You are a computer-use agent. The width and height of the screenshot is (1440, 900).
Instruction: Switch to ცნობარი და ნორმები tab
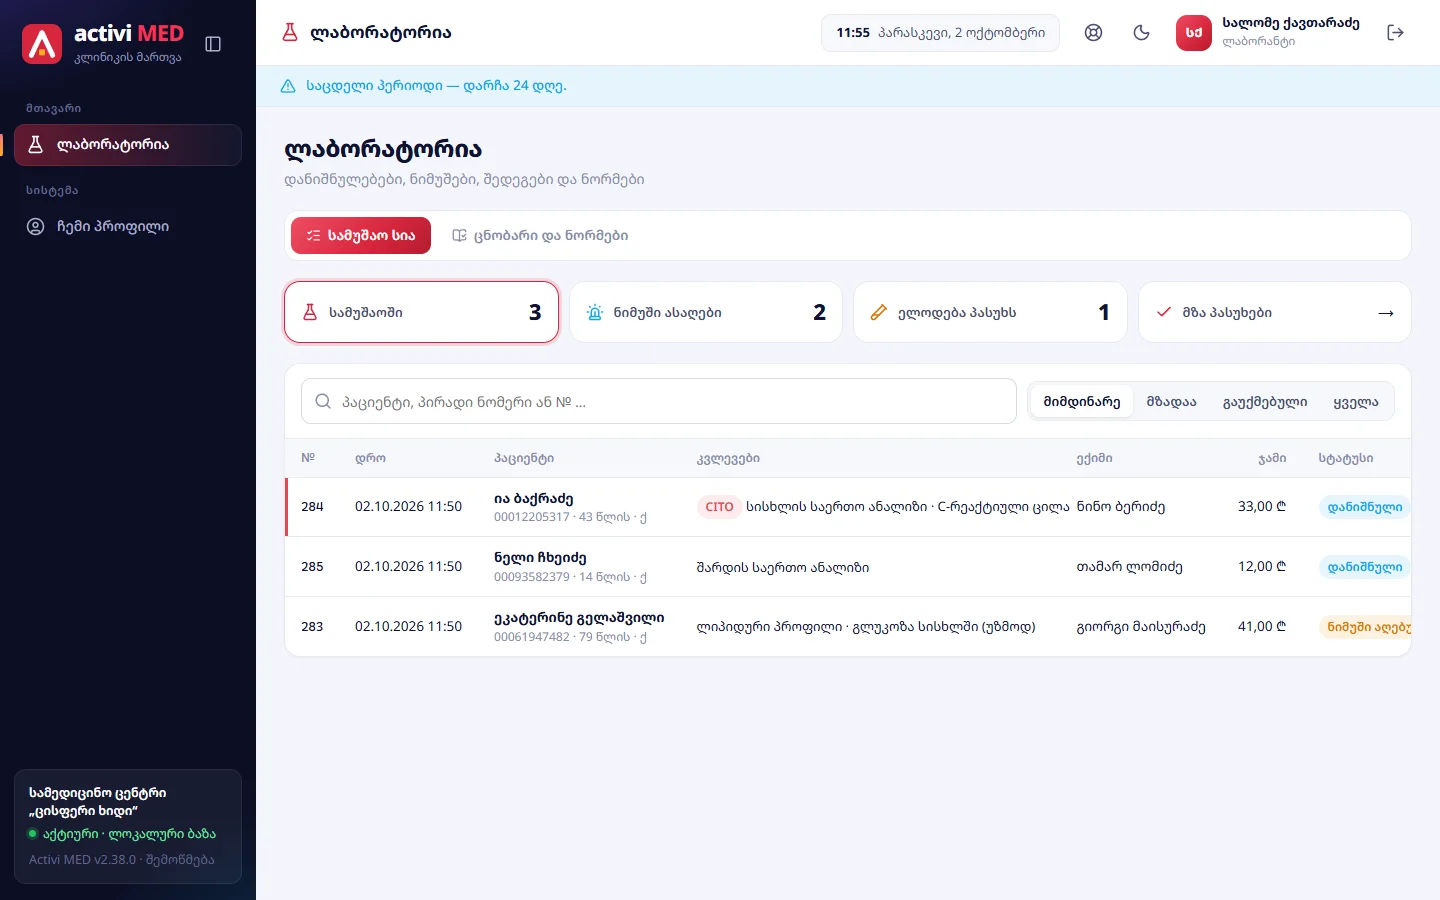tap(540, 236)
